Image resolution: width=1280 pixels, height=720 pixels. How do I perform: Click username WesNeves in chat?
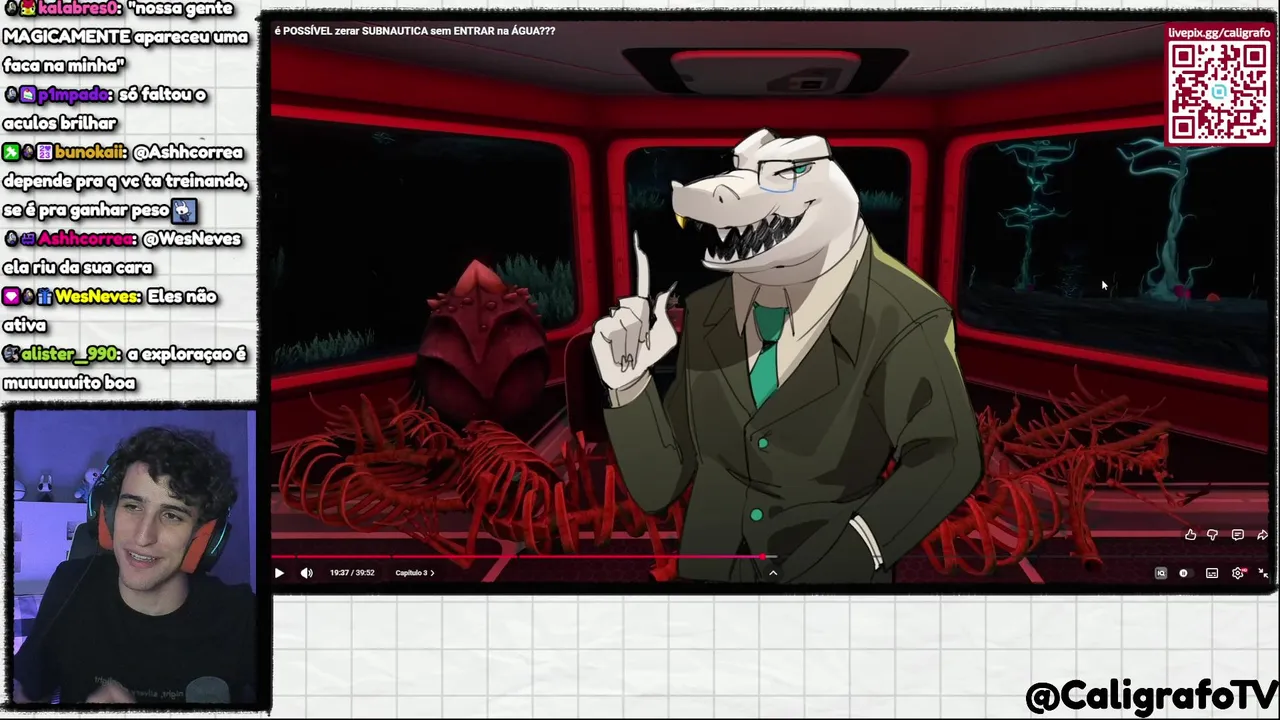[96, 296]
